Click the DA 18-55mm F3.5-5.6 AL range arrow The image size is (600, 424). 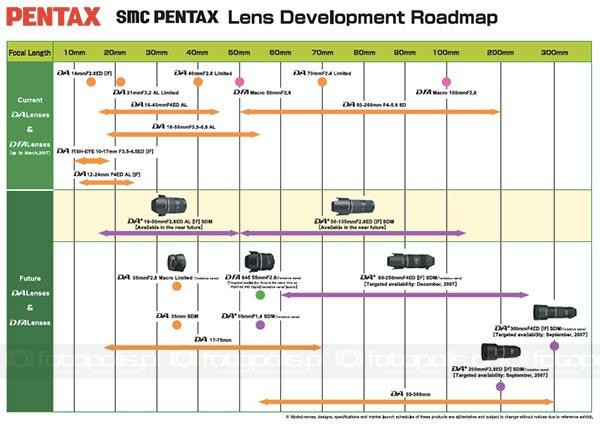(183, 134)
